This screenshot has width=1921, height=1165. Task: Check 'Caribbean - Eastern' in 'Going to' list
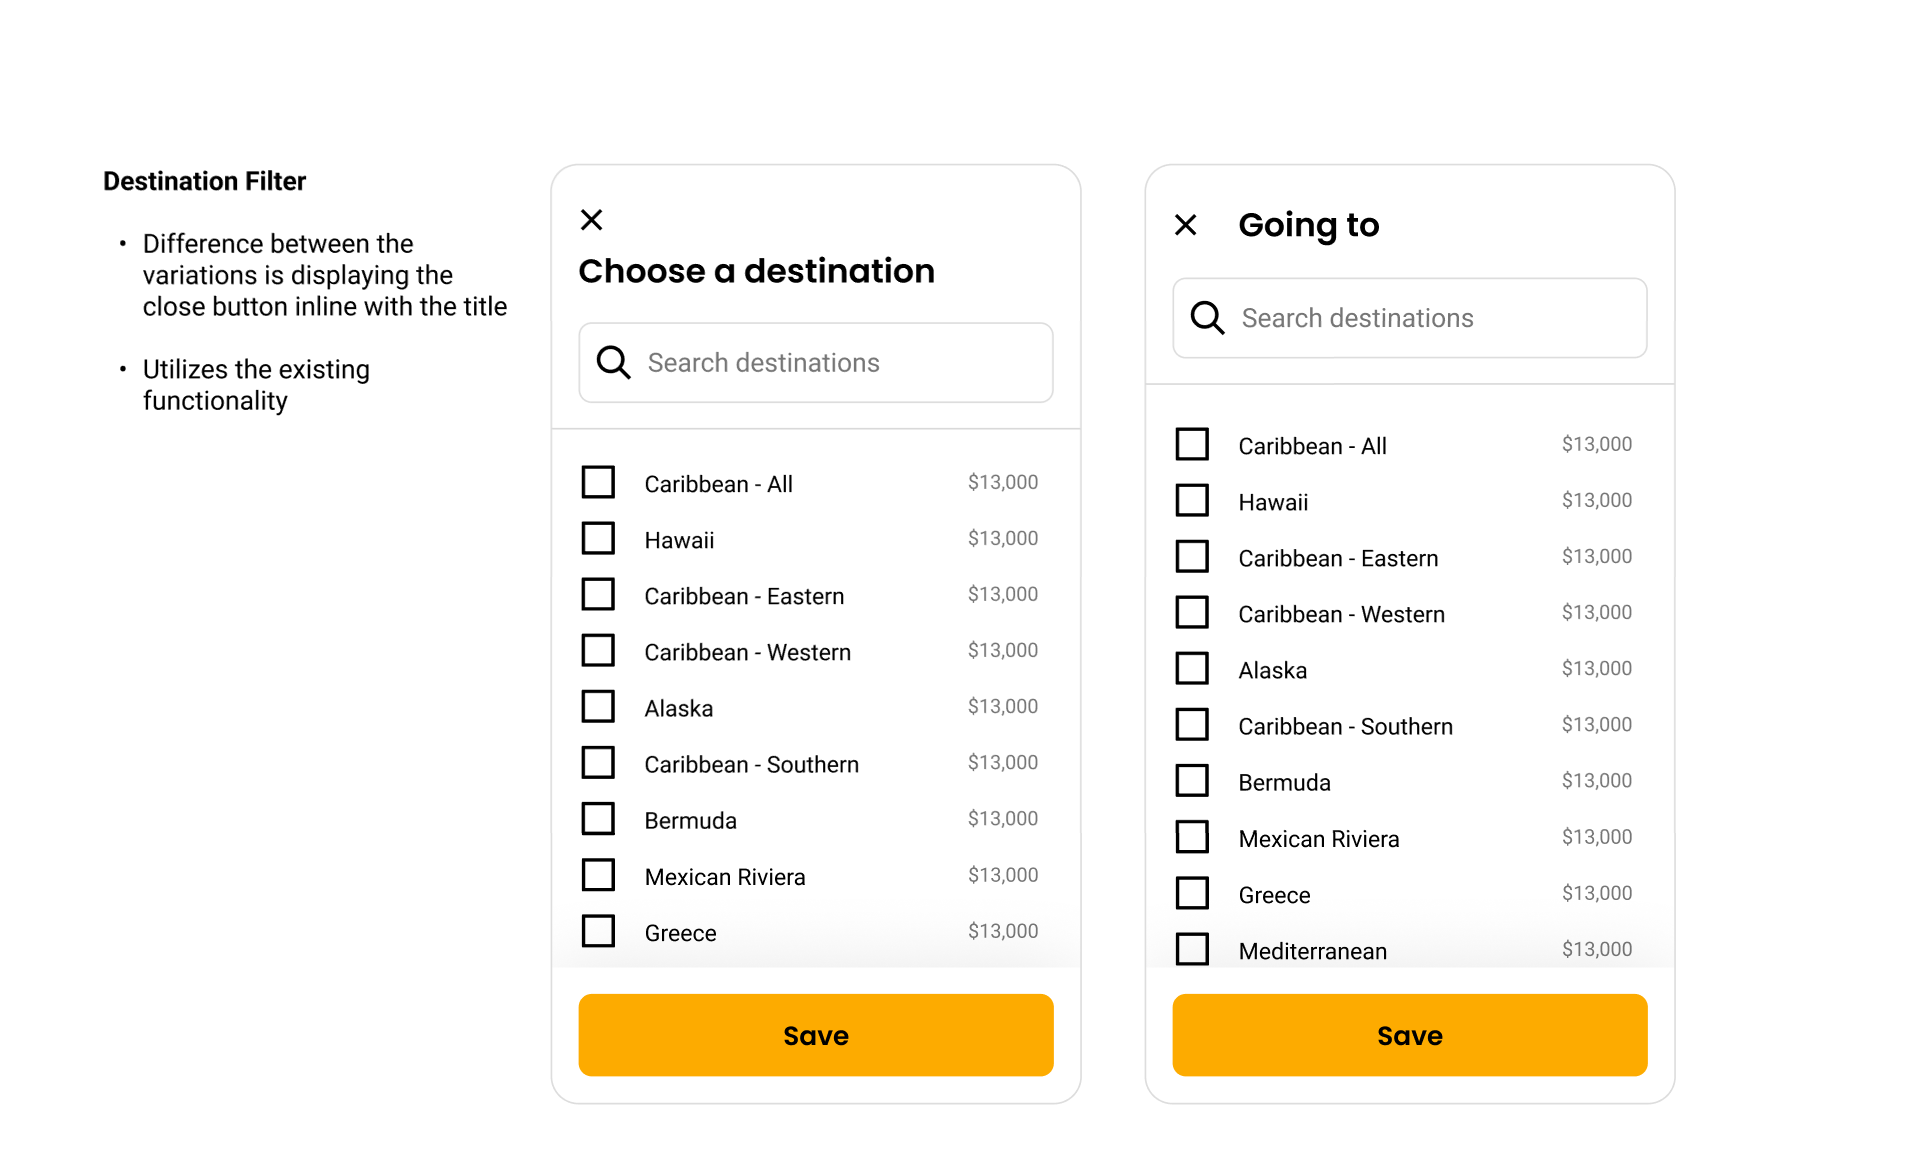(x=1192, y=556)
